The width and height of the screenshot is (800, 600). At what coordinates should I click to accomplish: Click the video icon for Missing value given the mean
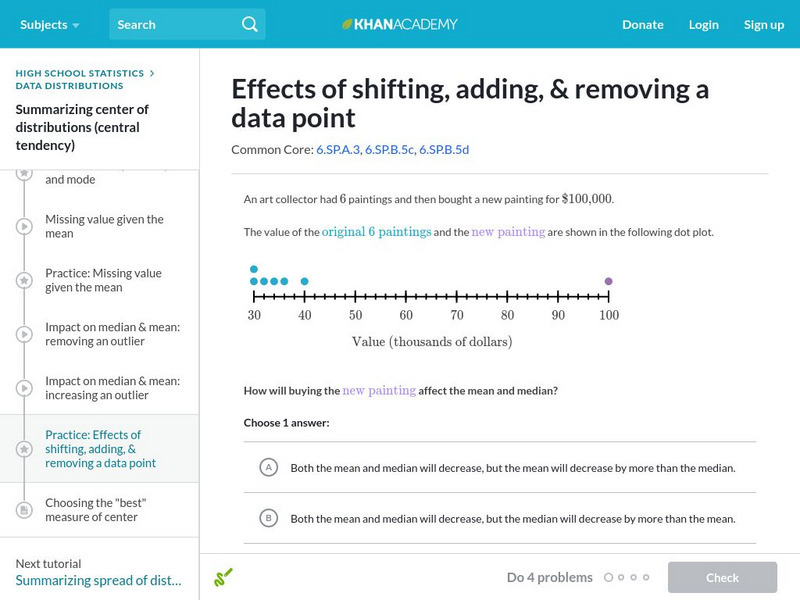tap(24, 227)
